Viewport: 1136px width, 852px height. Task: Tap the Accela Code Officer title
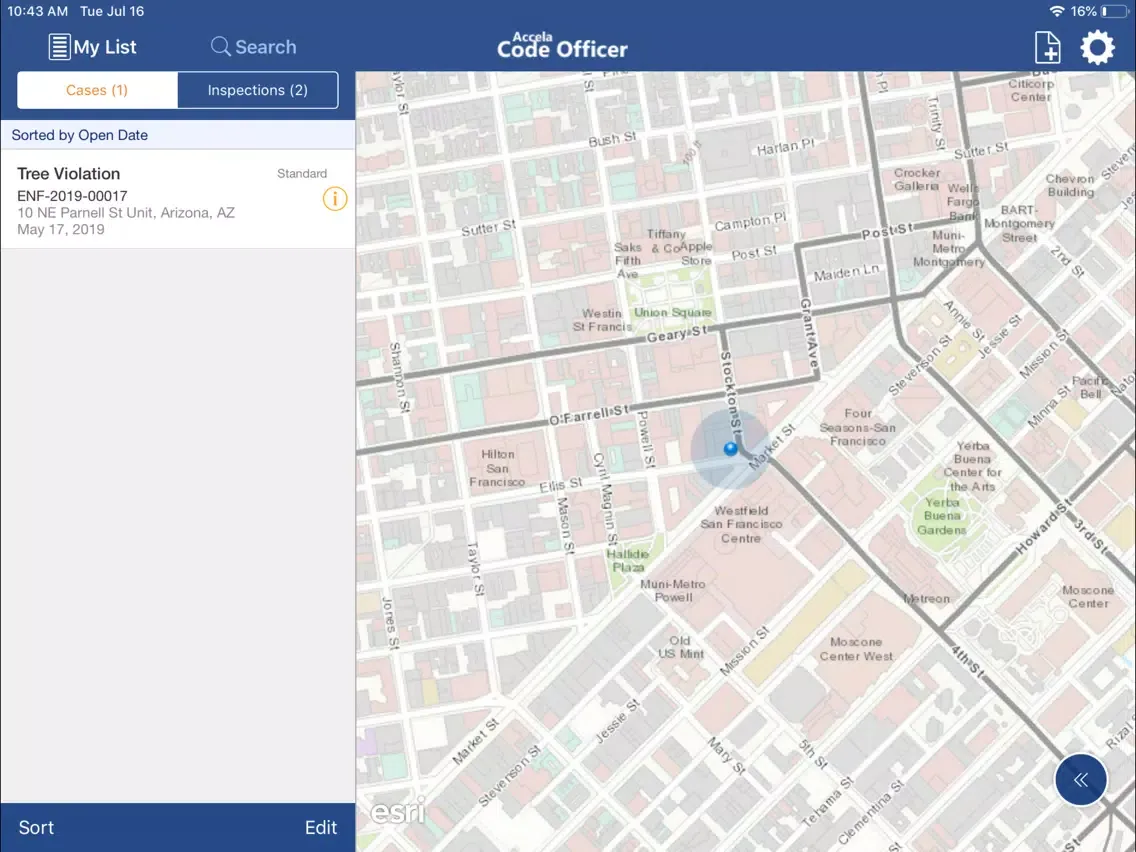tap(562, 46)
